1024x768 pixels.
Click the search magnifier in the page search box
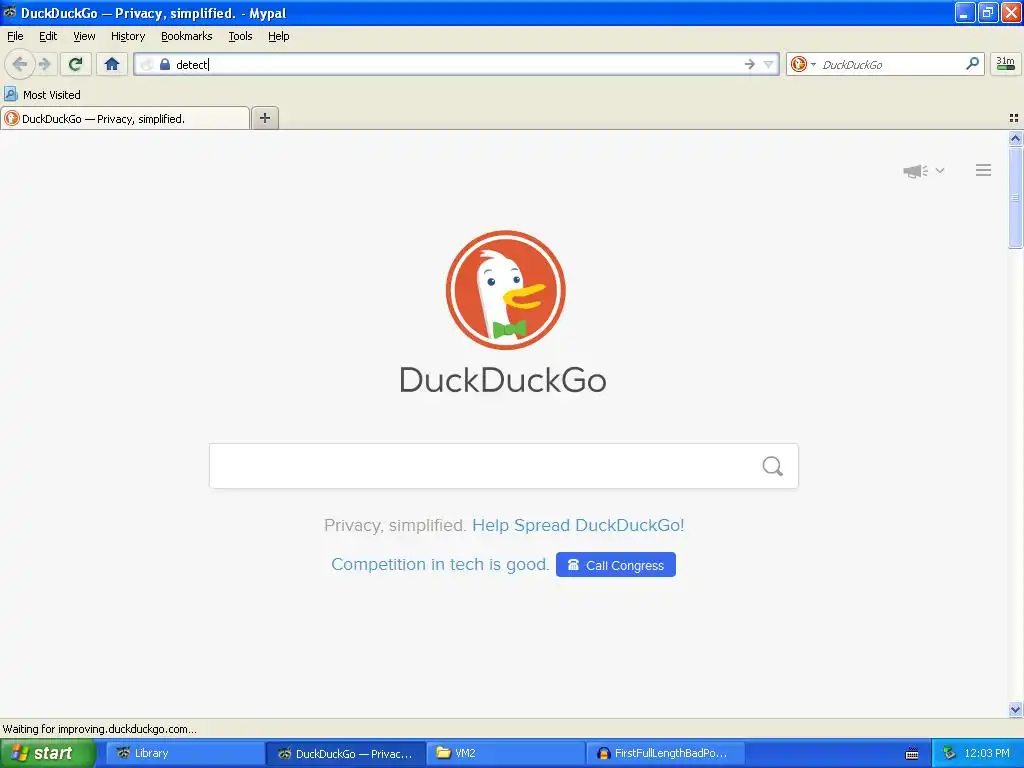pos(773,466)
